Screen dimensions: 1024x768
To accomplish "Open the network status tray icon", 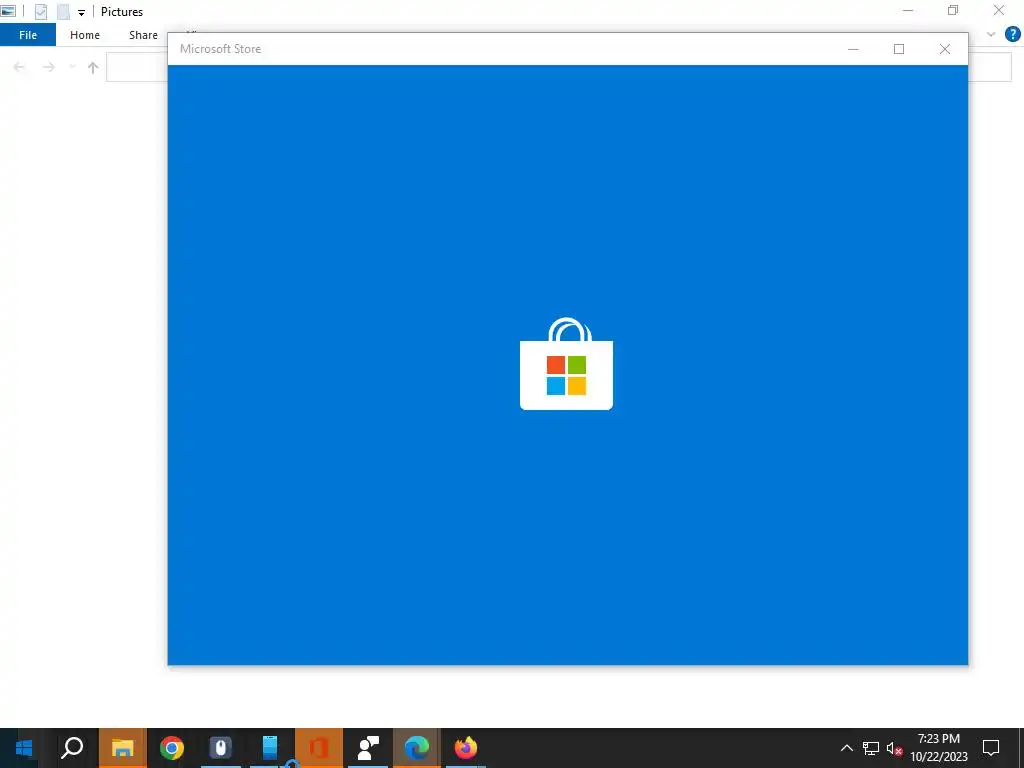I will click(871, 748).
